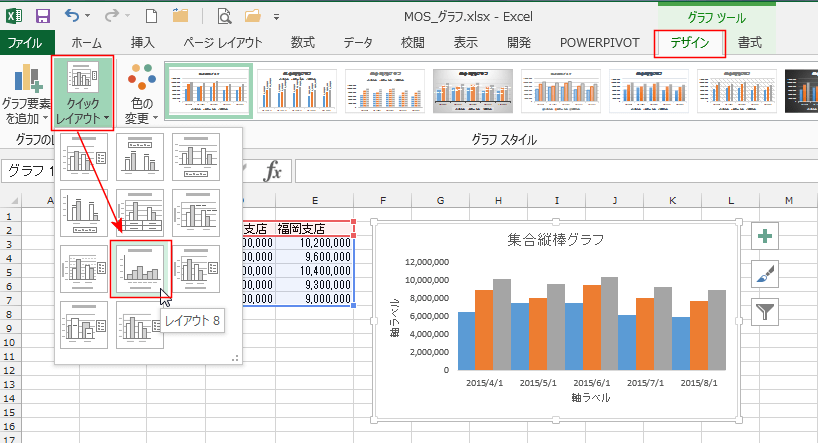The image size is (818, 443).
Task: Open the ファイル backstage menu
Action: 25,43
